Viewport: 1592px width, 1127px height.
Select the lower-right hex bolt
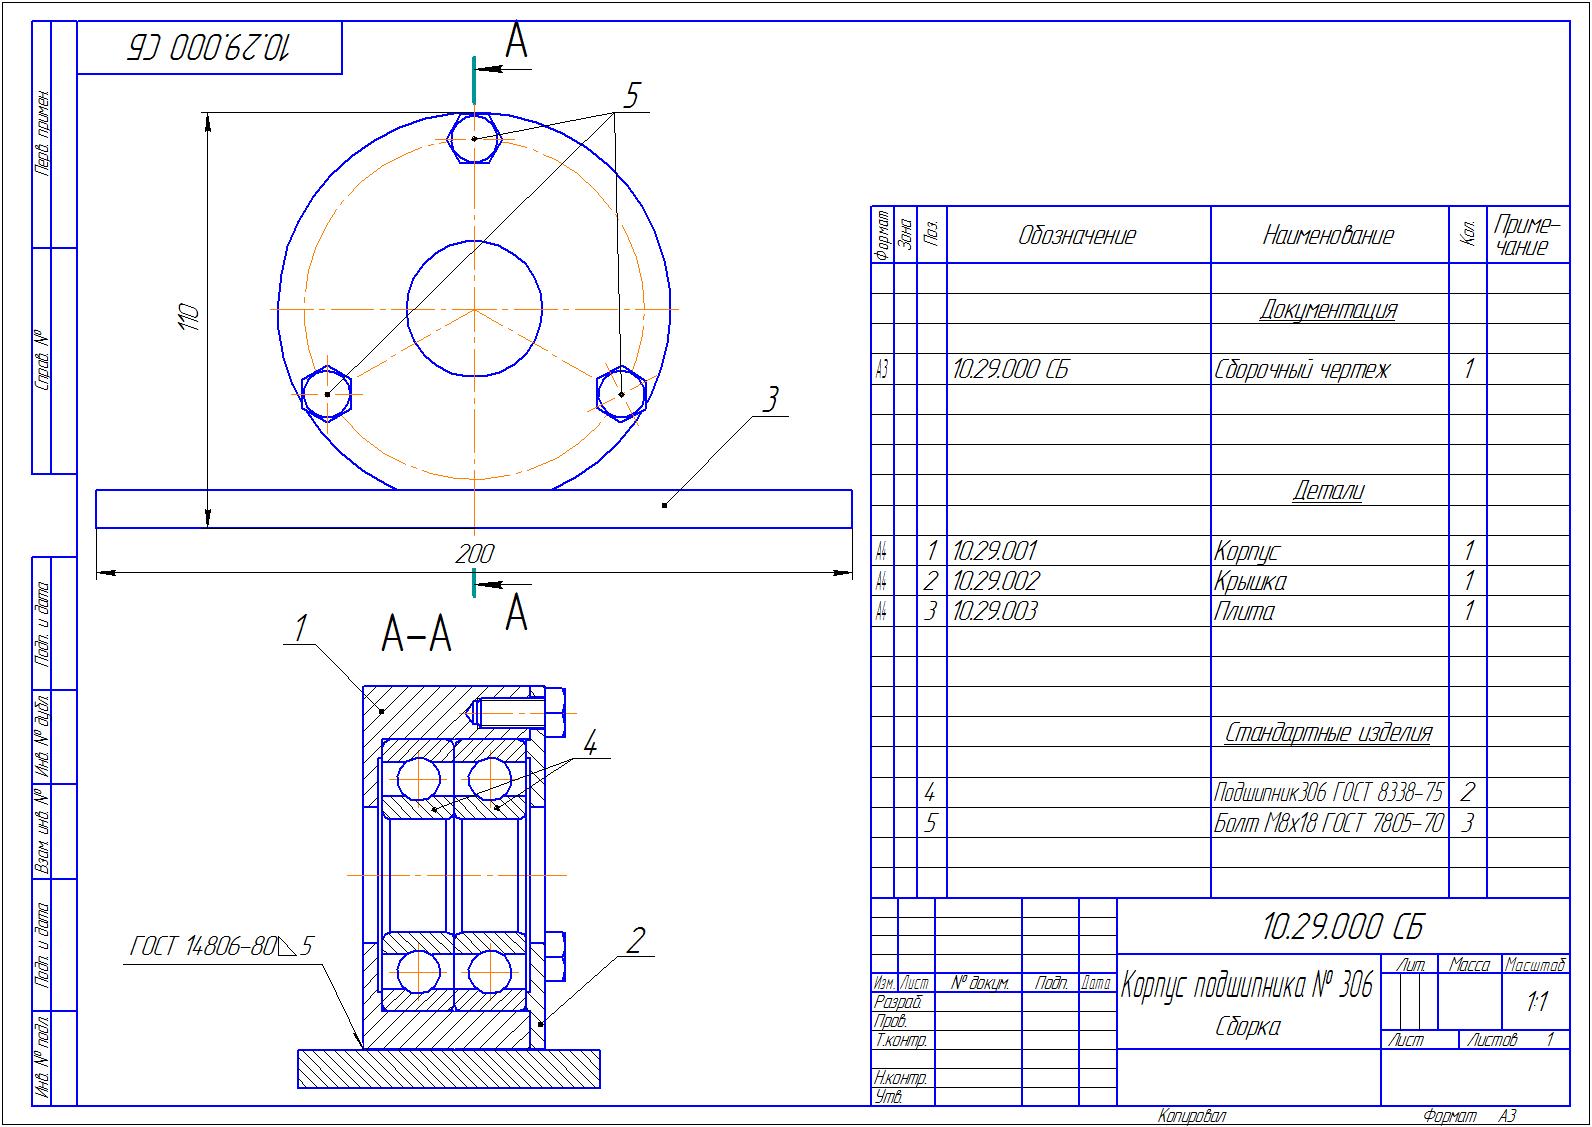pos(621,393)
